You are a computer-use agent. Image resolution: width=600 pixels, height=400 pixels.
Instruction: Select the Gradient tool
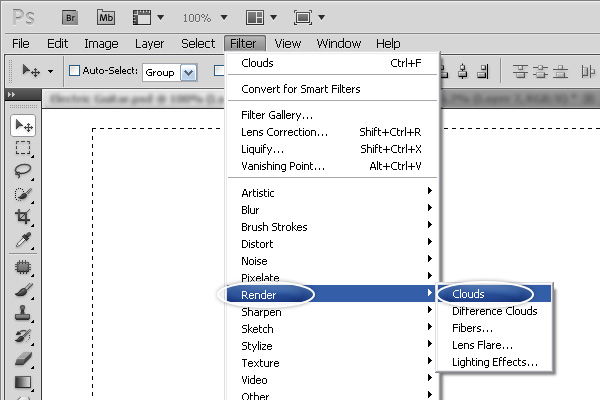click(x=23, y=382)
